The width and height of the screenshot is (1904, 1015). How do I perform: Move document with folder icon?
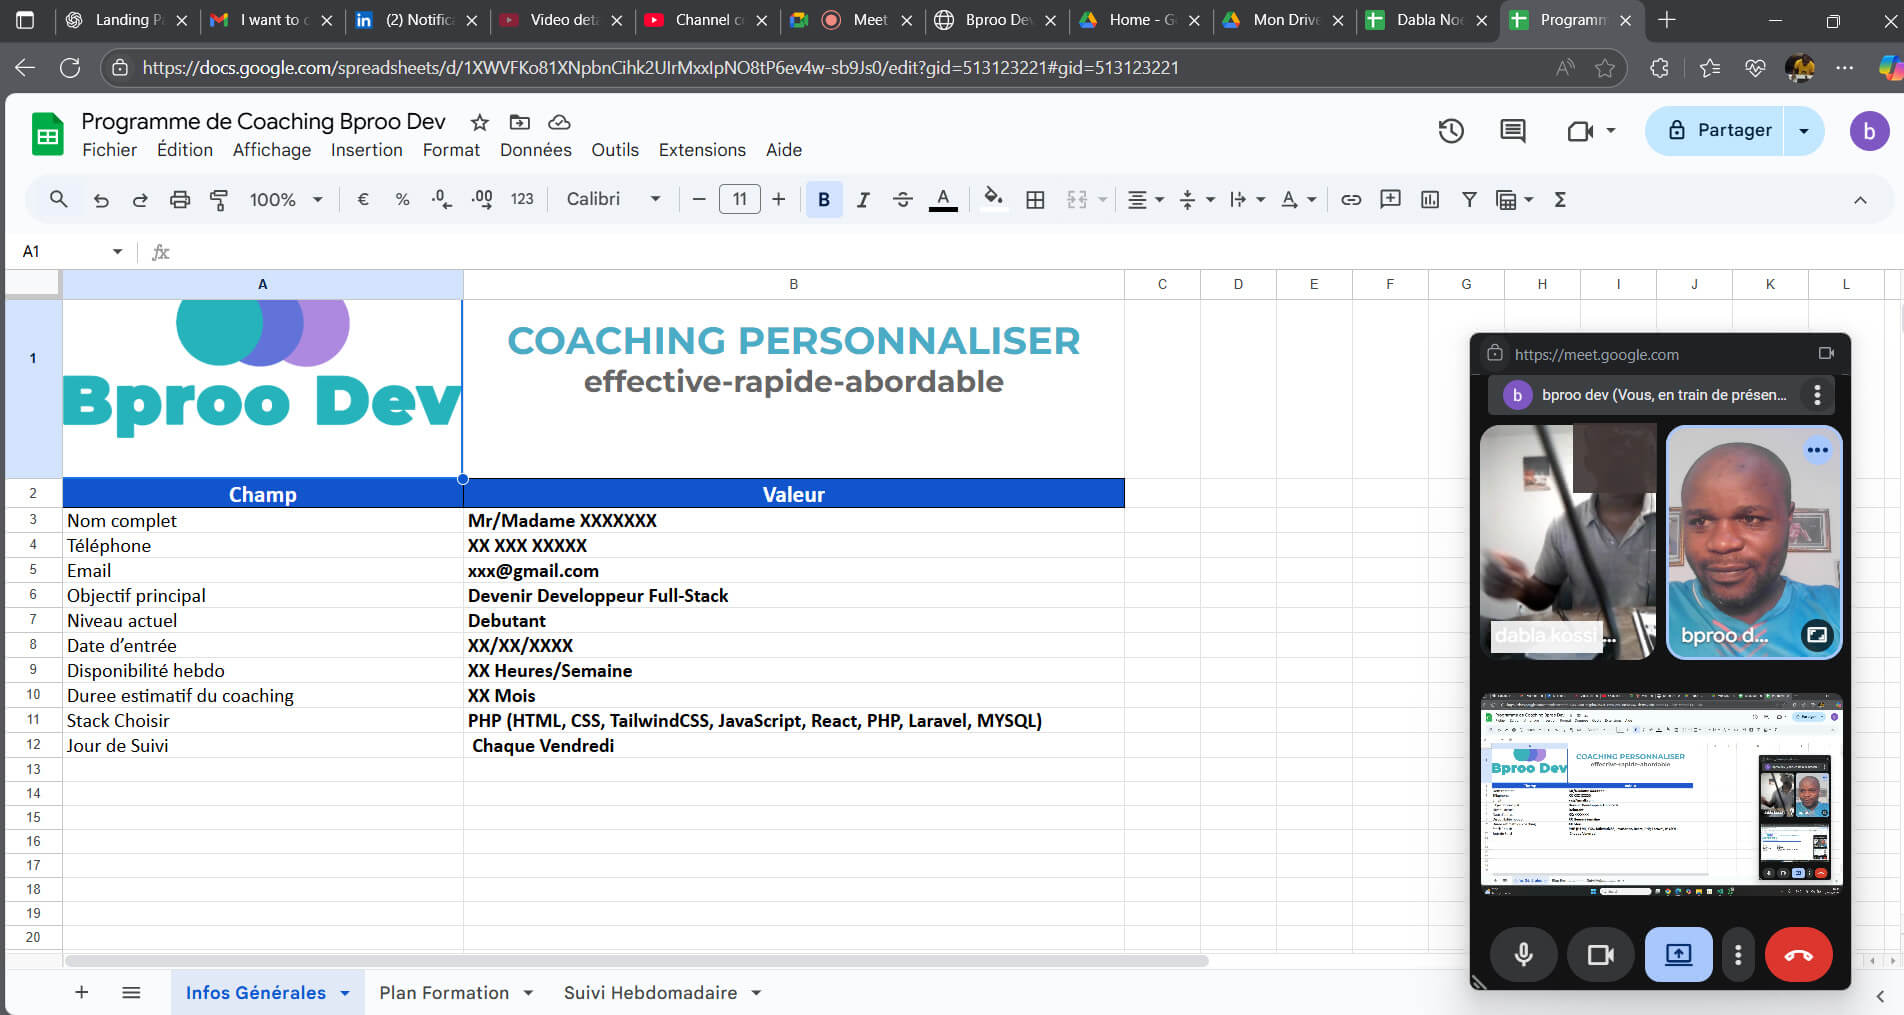520,122
